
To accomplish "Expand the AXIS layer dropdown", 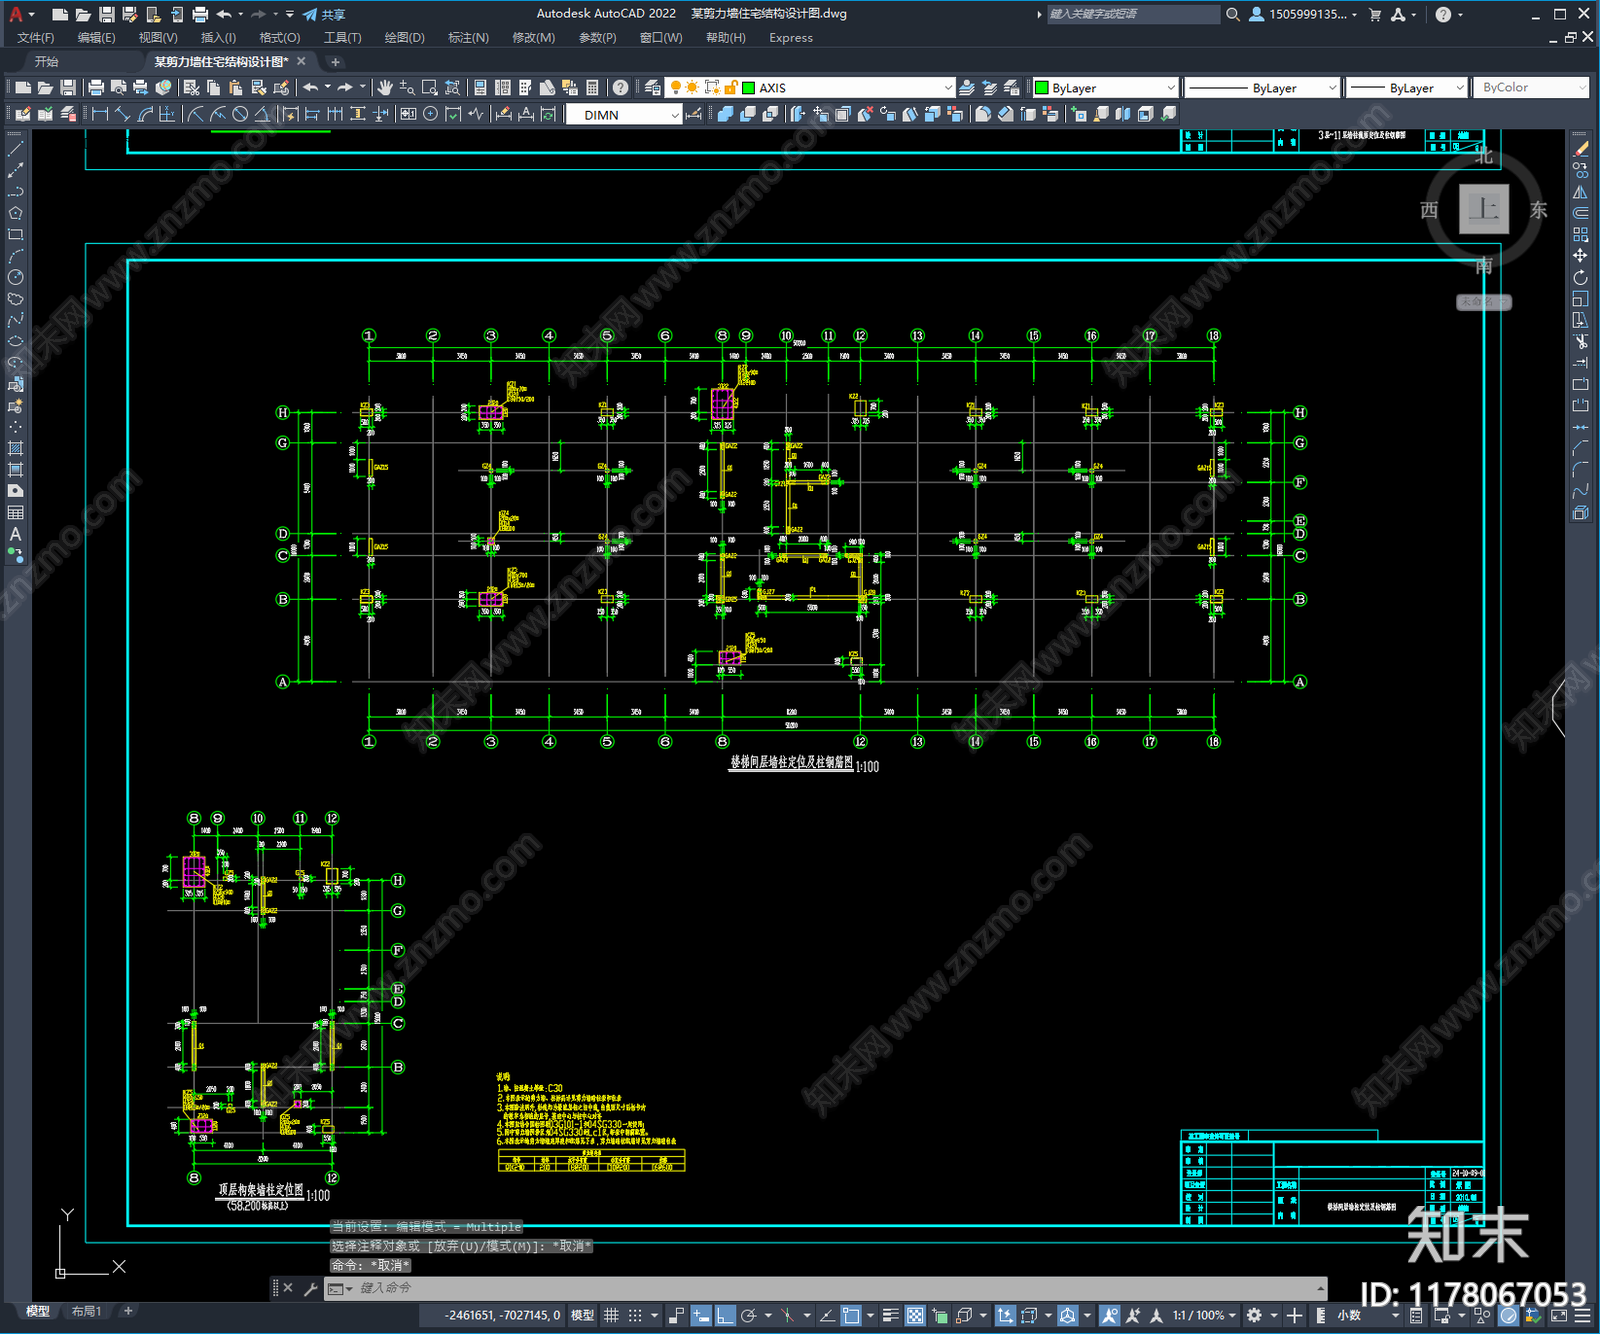I will pyautogui.click(x=947, y=88).
